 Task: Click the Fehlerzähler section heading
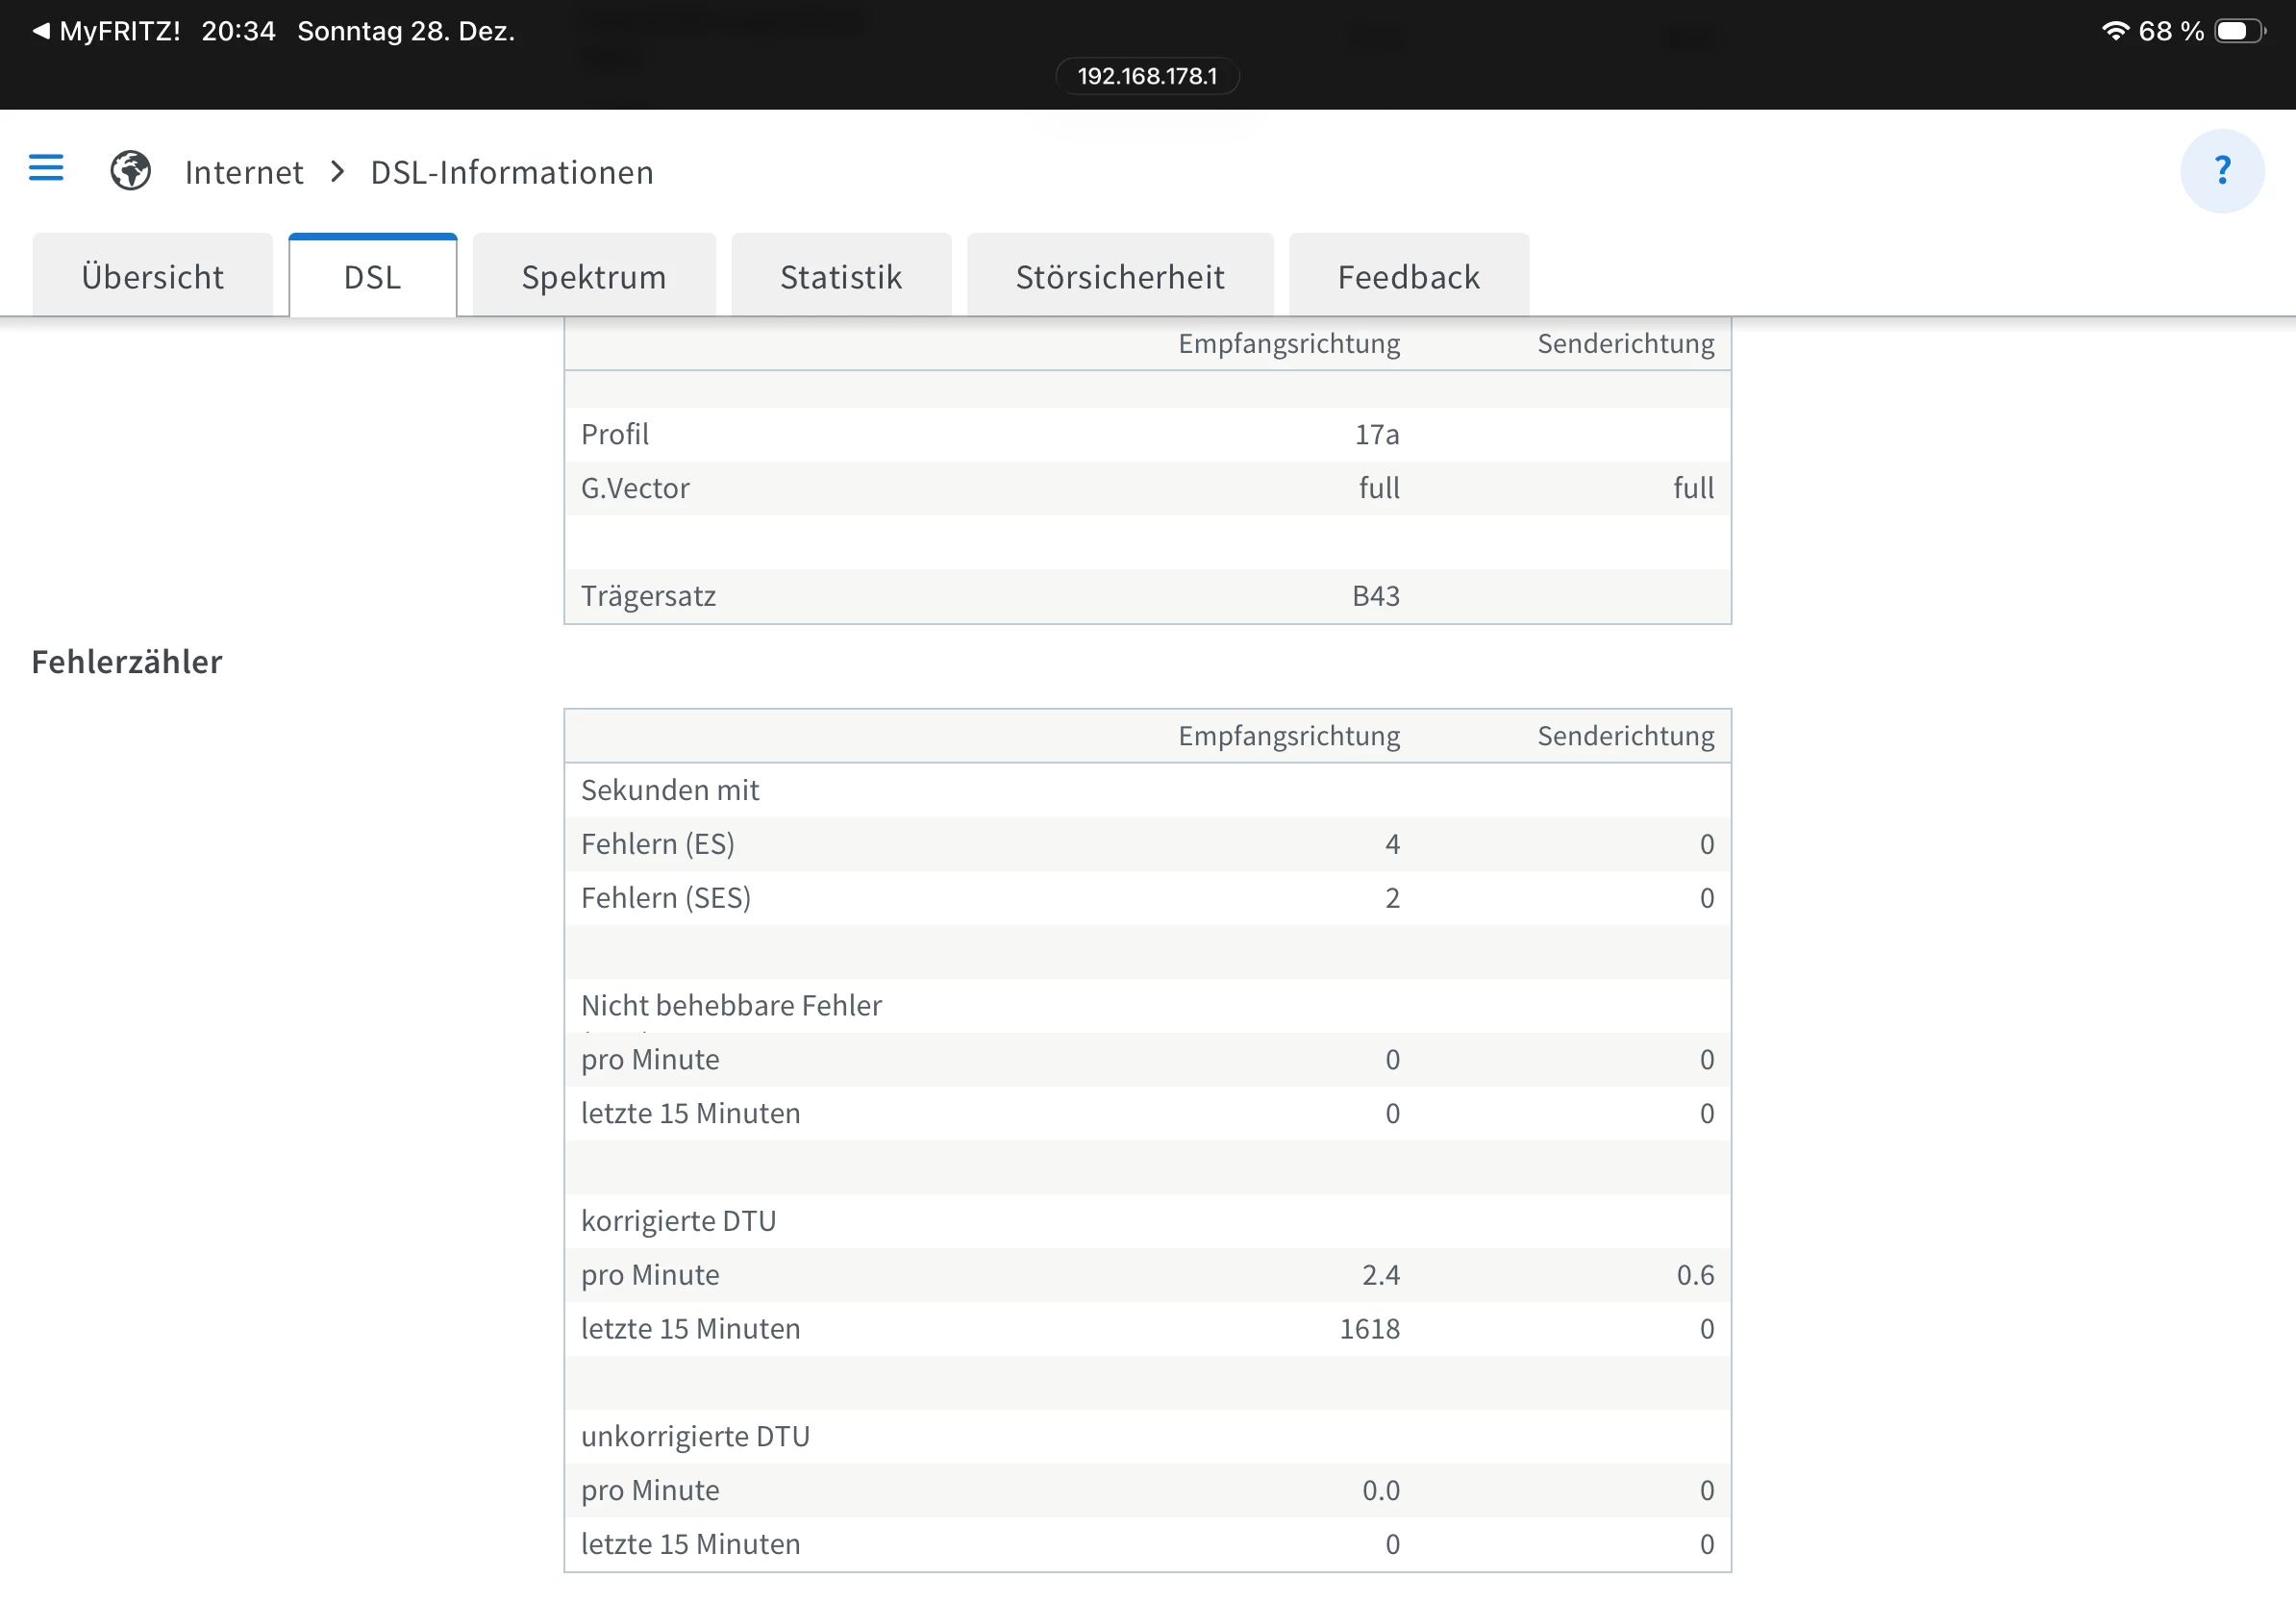click(127, 662)
